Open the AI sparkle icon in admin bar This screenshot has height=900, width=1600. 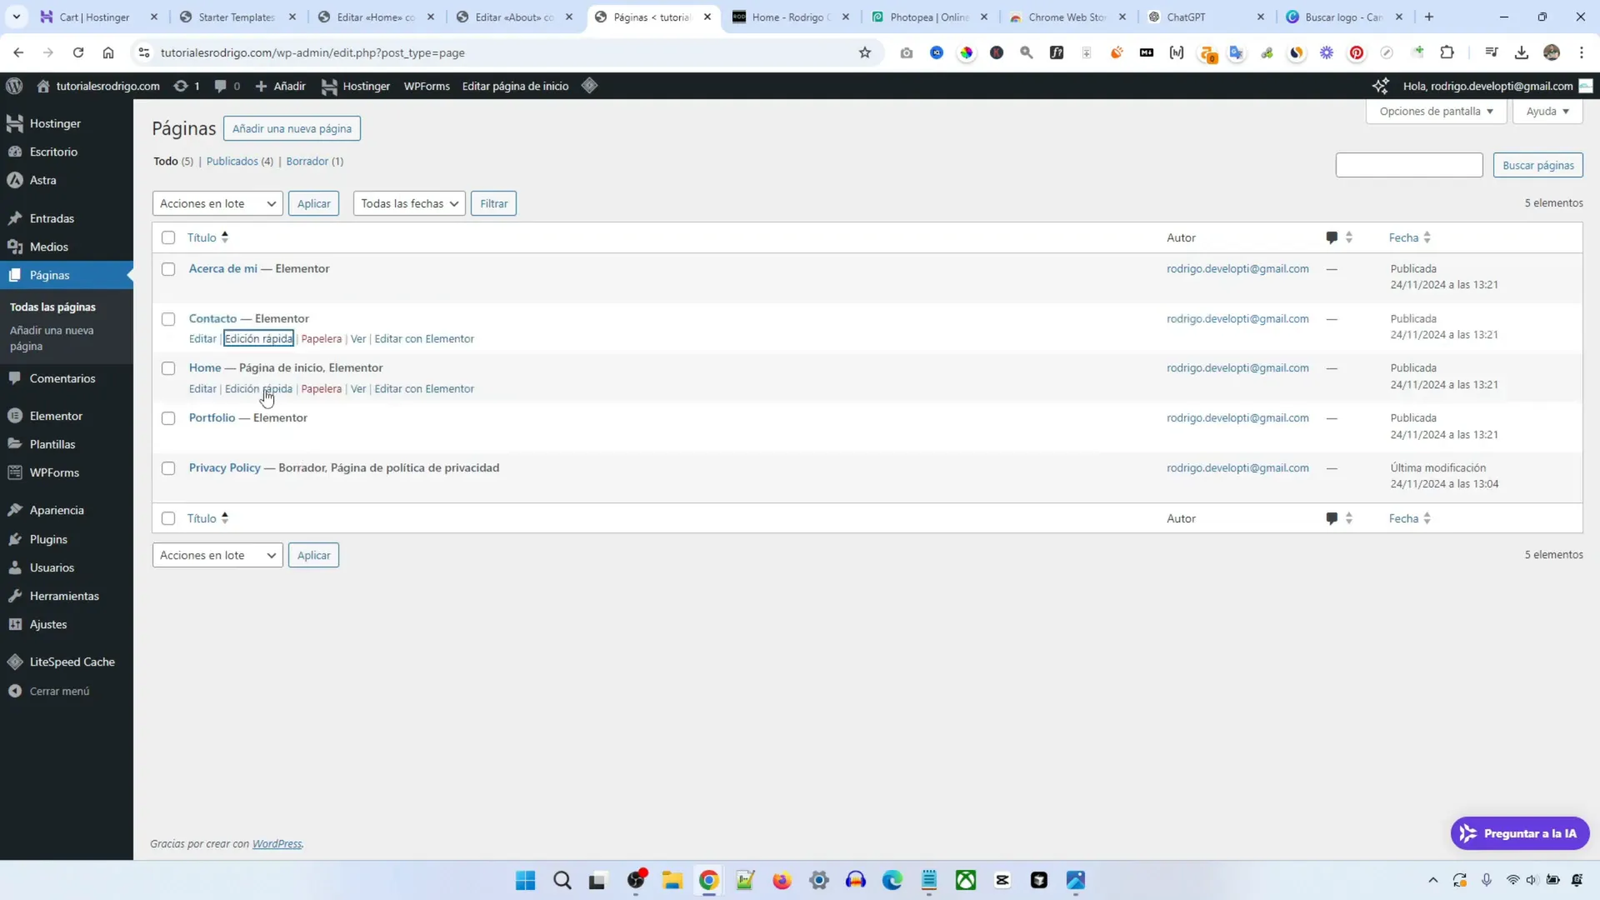pos(1380,86)
